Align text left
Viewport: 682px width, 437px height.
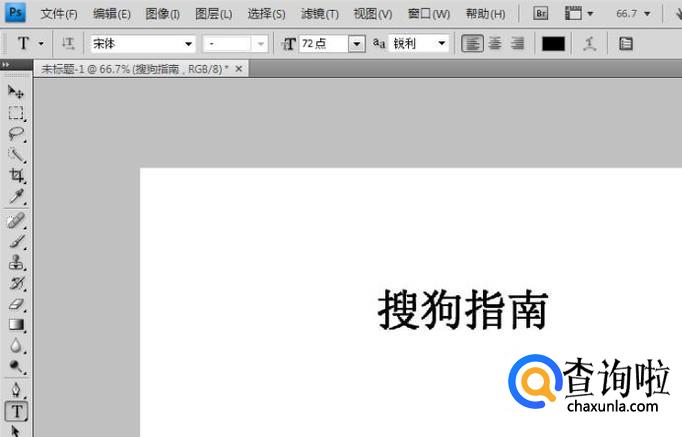tap(472, 43)
